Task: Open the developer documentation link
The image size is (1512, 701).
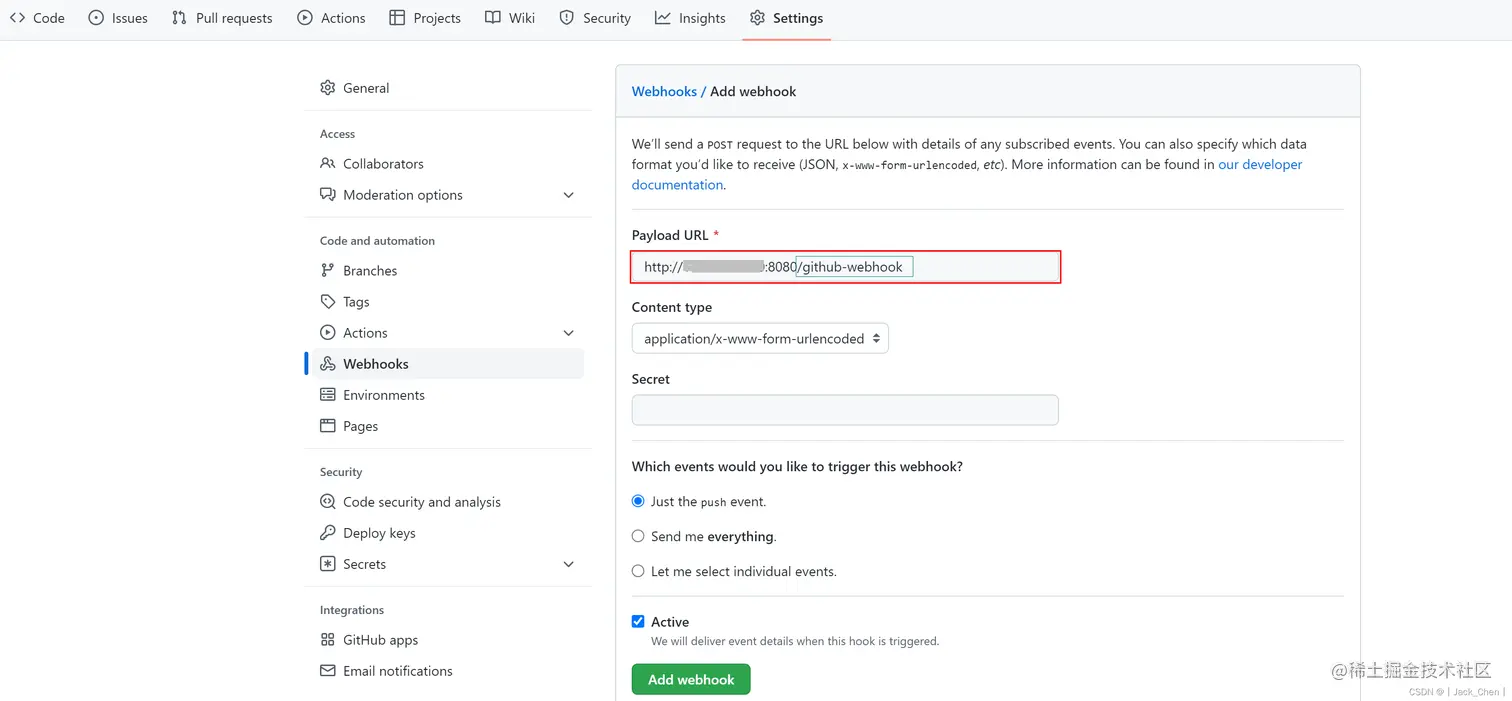Action: pos(1260,165)
